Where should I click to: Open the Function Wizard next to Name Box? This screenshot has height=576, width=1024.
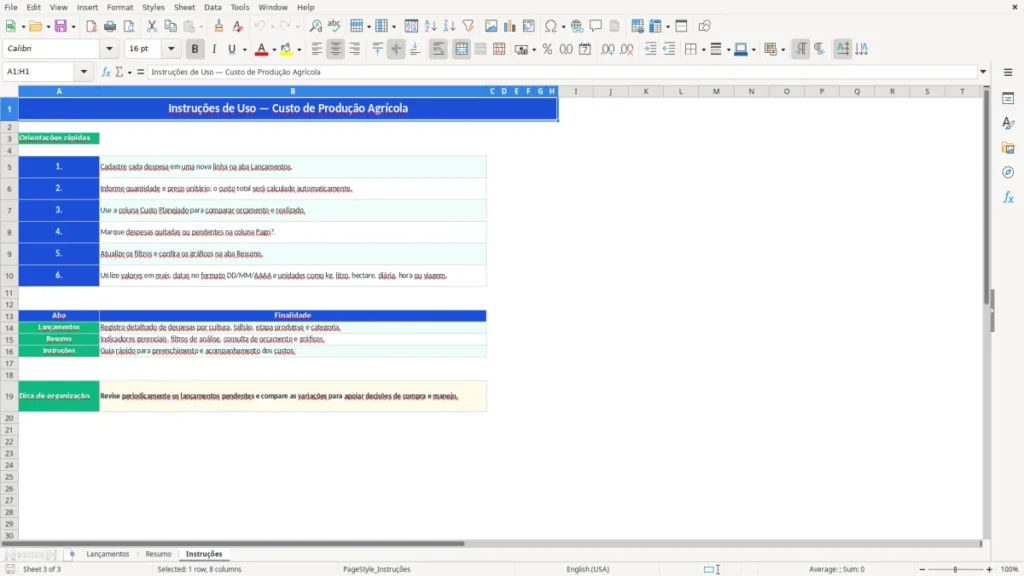pyautogui.click(x=106, y=72)
